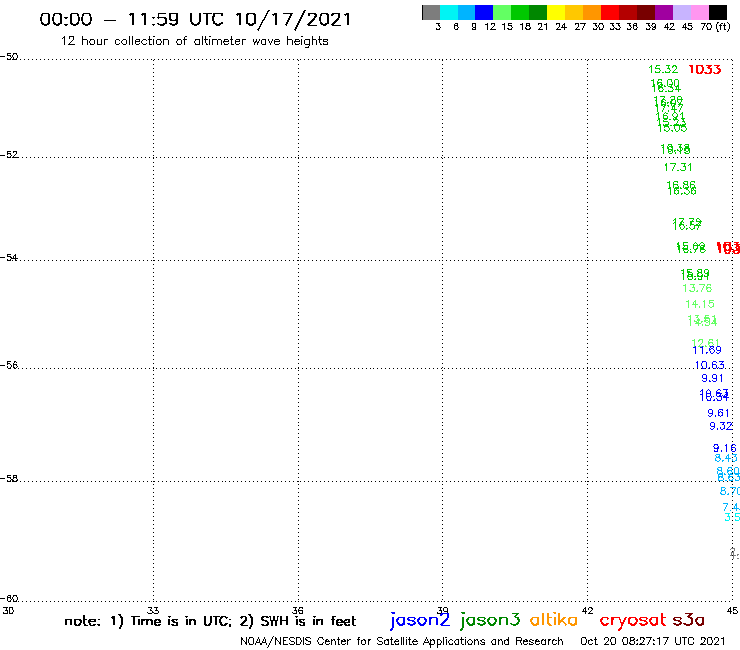
Task: Click the 'cryosat' satellite label
Action: point(633,620)
